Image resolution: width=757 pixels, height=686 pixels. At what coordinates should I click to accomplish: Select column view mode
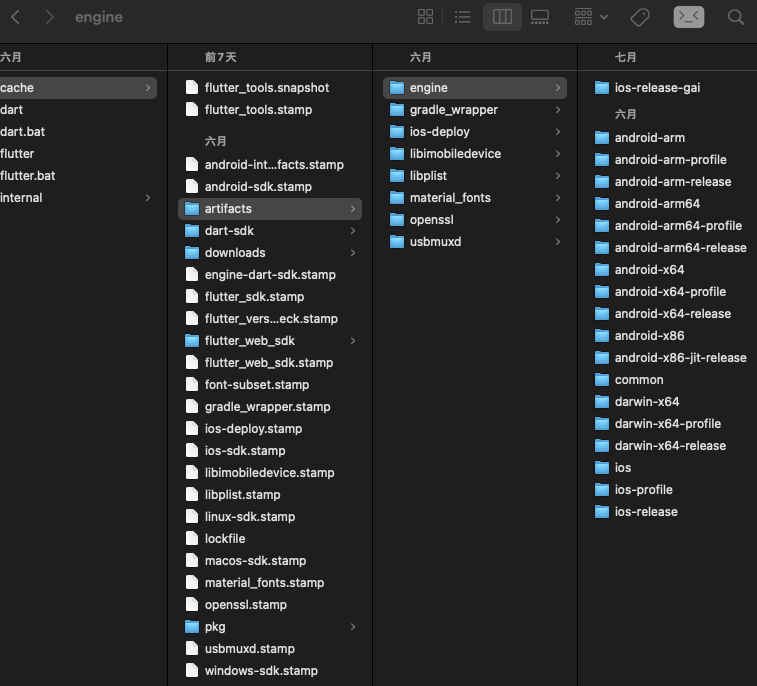pos(502,17)
